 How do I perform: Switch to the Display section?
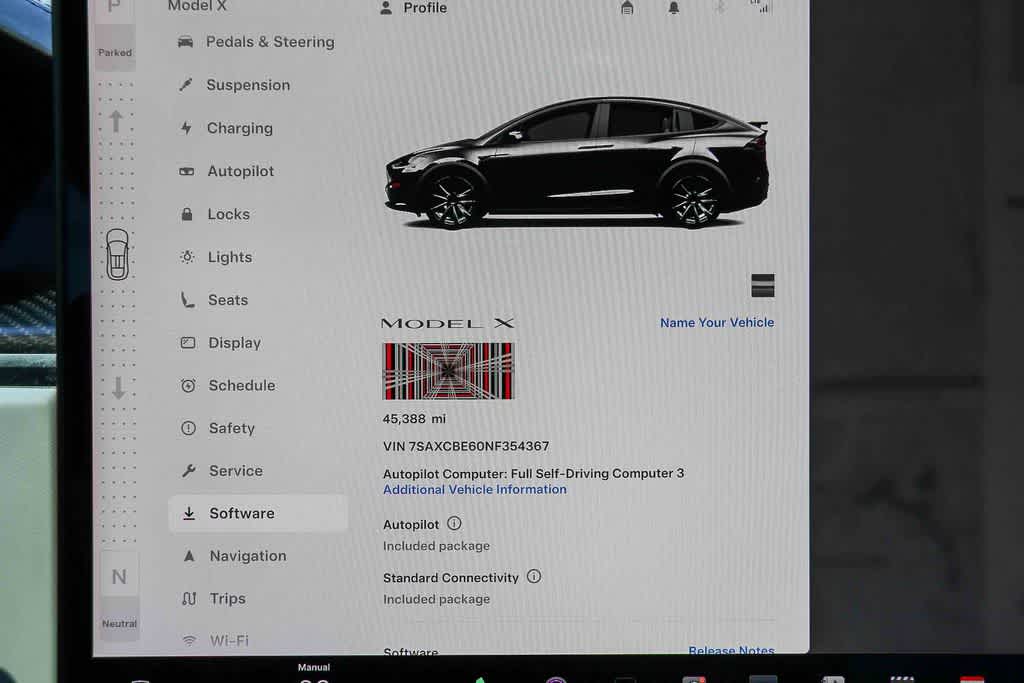[233, 343]
